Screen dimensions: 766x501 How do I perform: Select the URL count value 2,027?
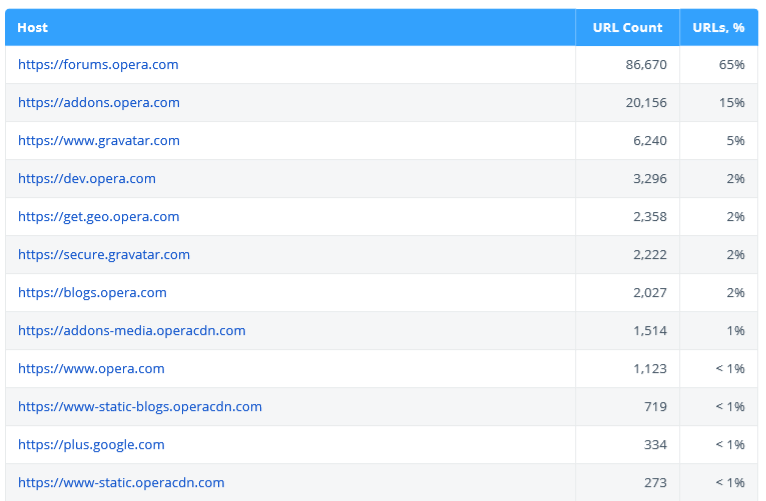coord(650,293)
